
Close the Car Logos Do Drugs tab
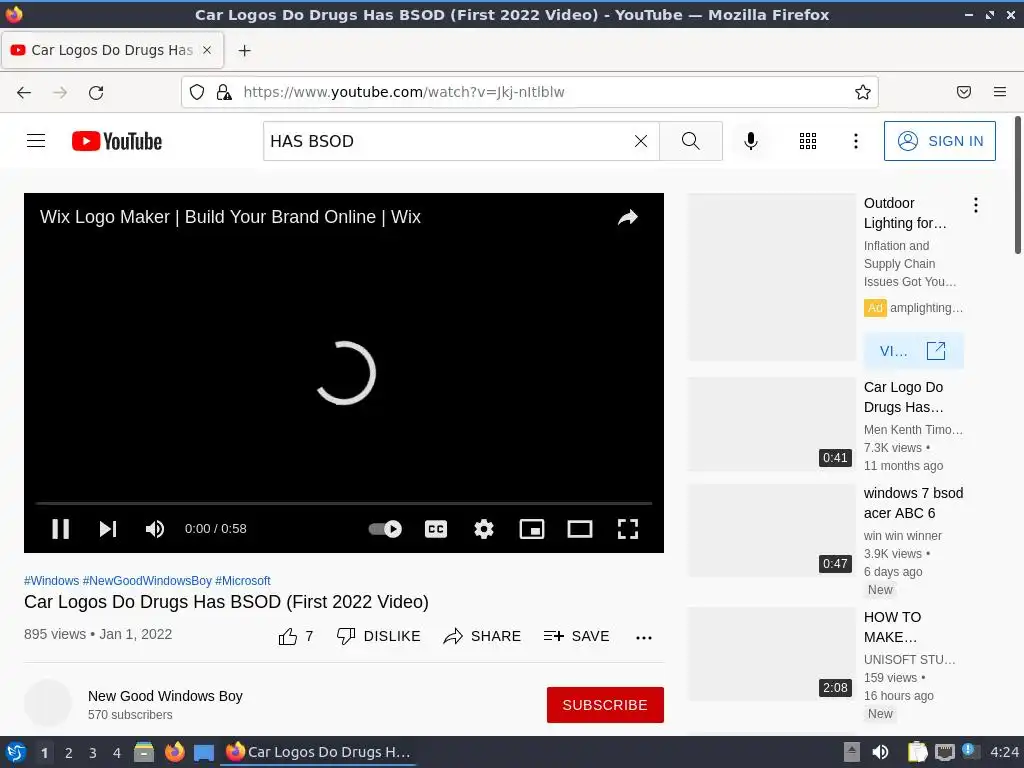(x=207, y=50)
